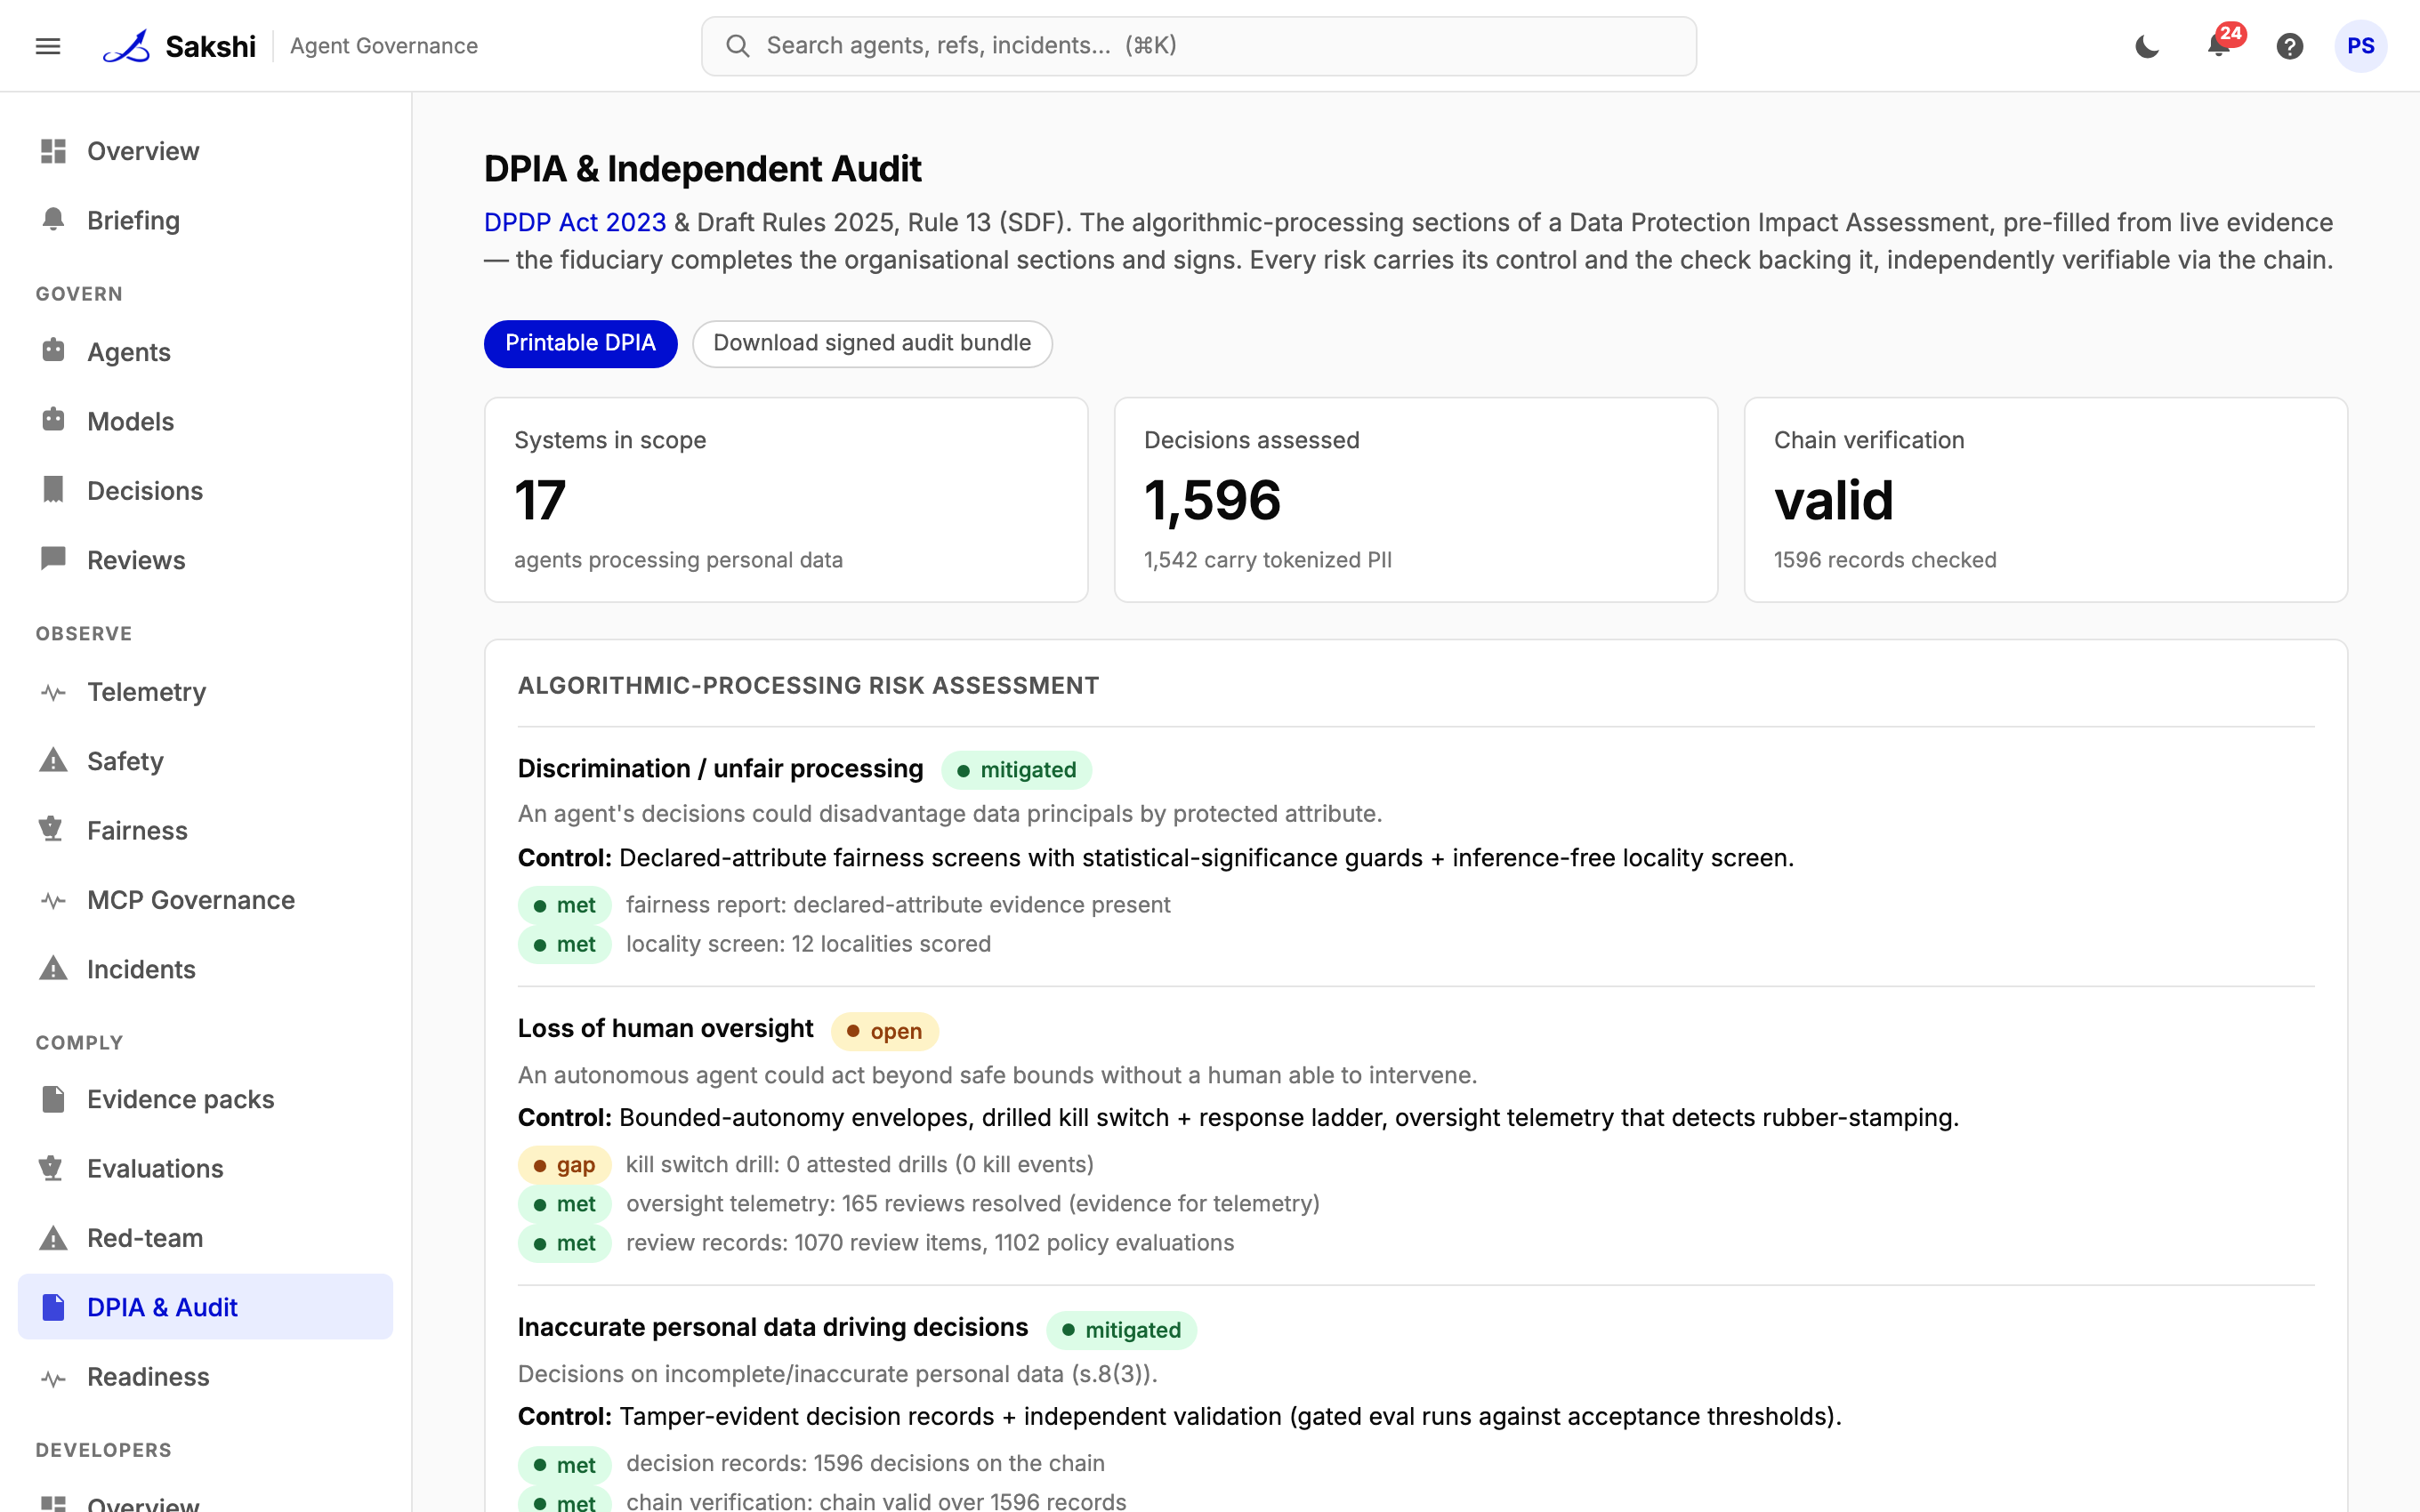Open the PS user avatar menu
Screen dimensions: 2420x1512
[x=2361, y=46]
